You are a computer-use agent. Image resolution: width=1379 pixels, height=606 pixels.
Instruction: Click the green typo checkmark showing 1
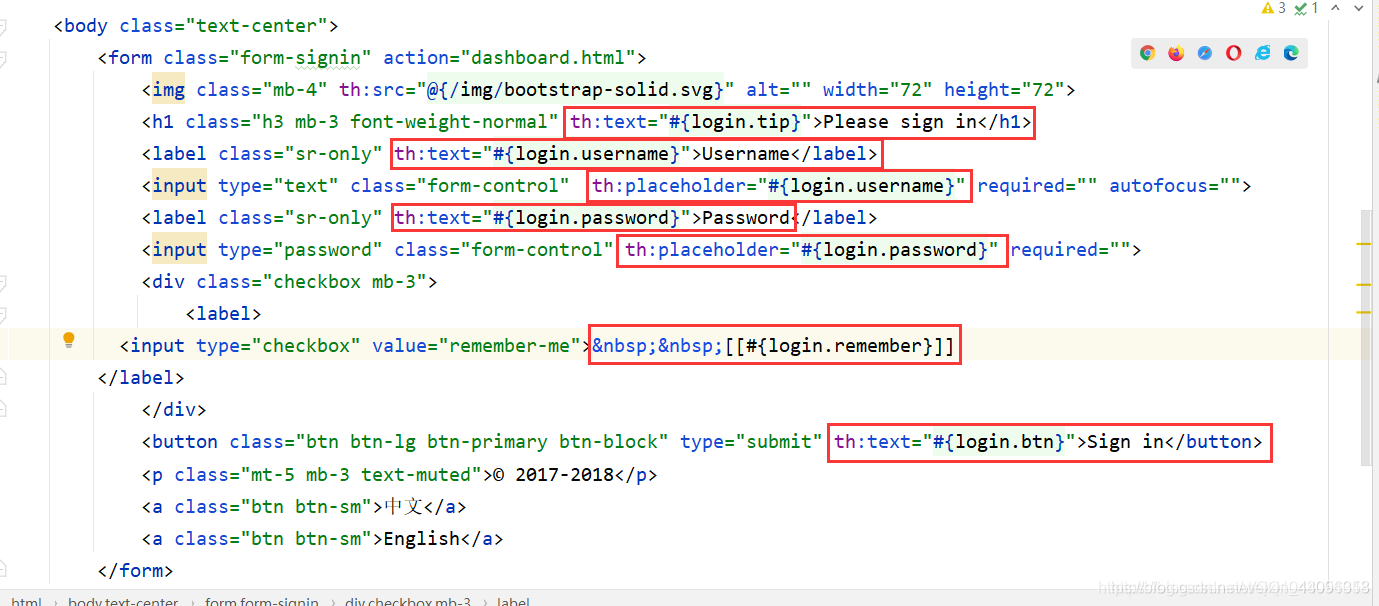click(1307, 8)
